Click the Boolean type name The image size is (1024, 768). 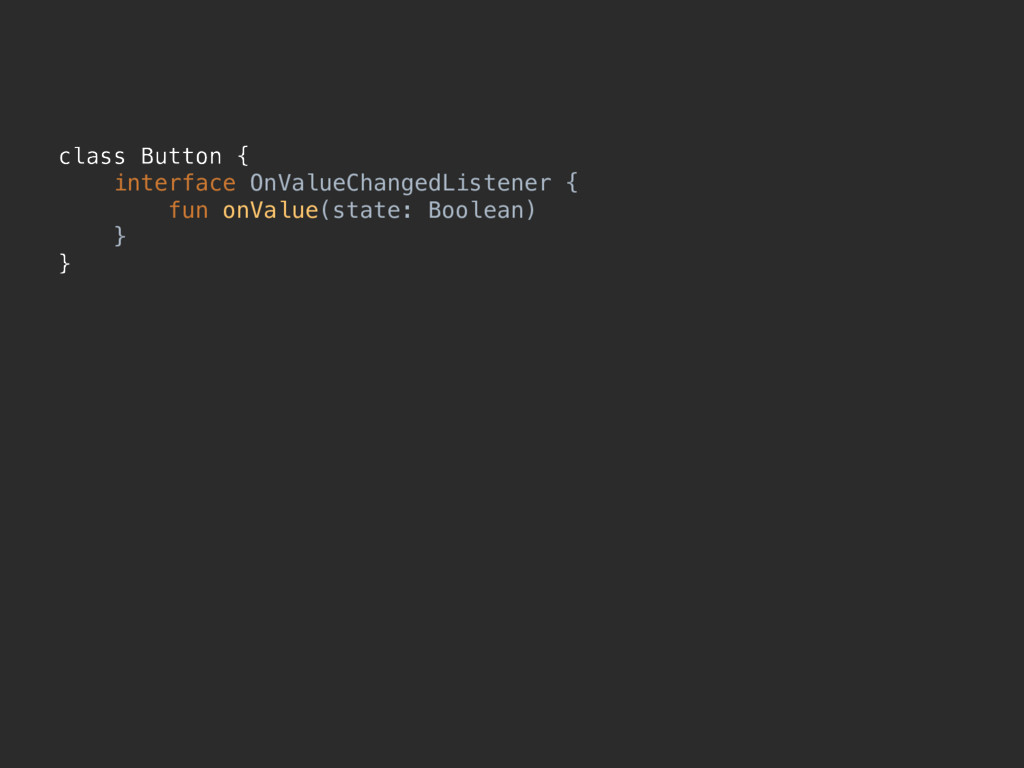point(476,210)
